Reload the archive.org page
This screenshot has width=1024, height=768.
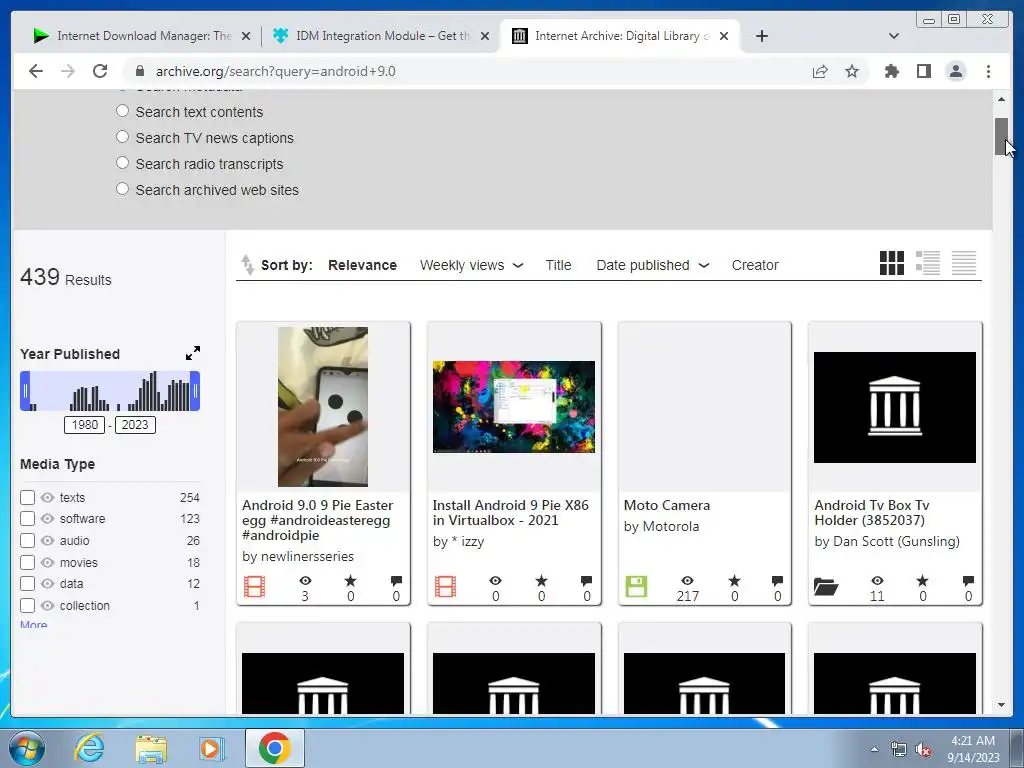click(100, 71)
